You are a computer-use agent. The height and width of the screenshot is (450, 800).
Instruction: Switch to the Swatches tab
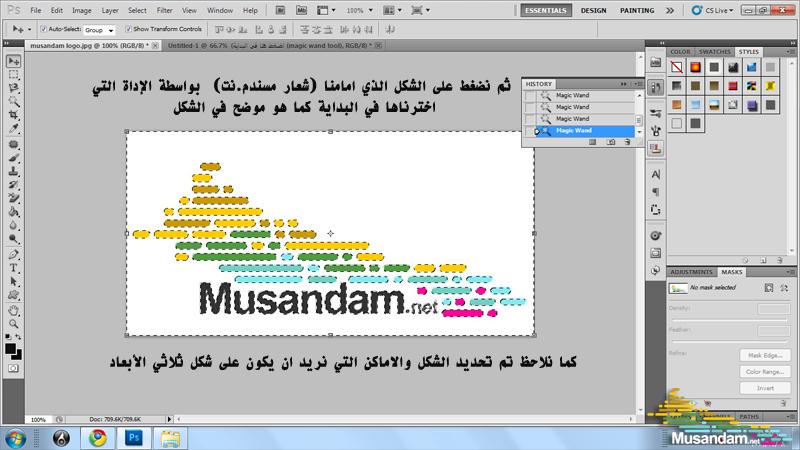point(714,52)
